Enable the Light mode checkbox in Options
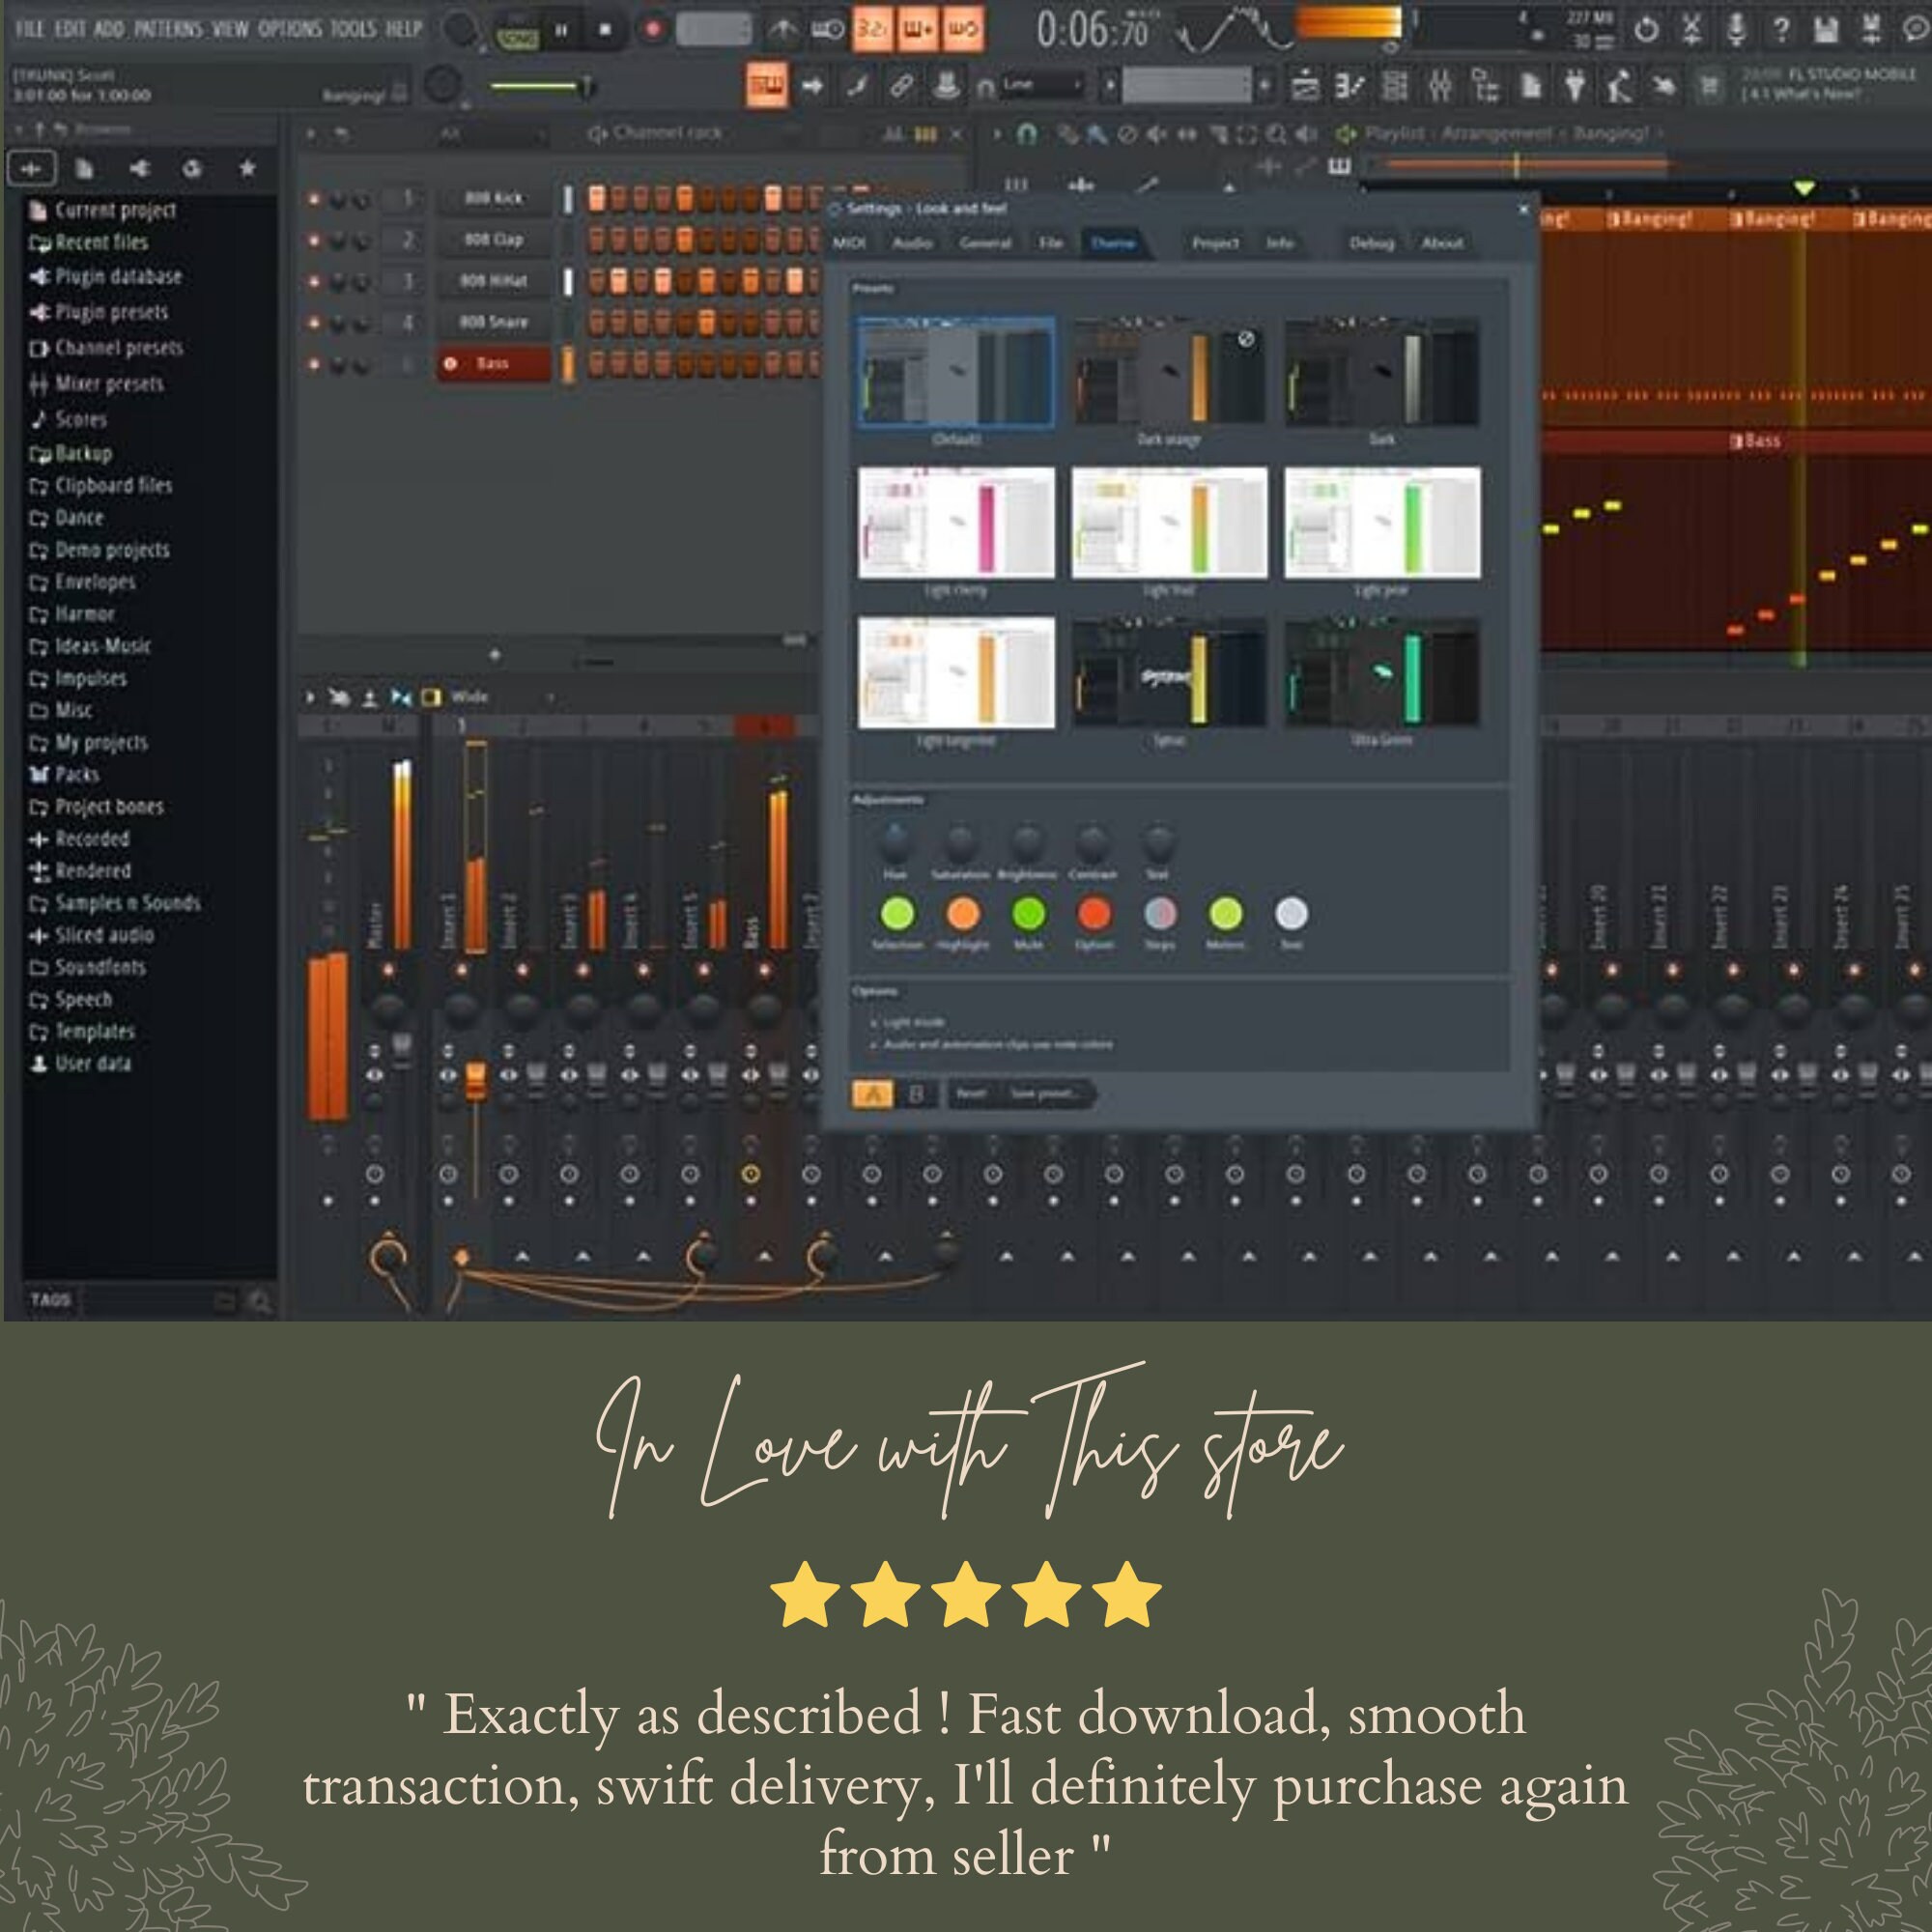 [875, 1022]
